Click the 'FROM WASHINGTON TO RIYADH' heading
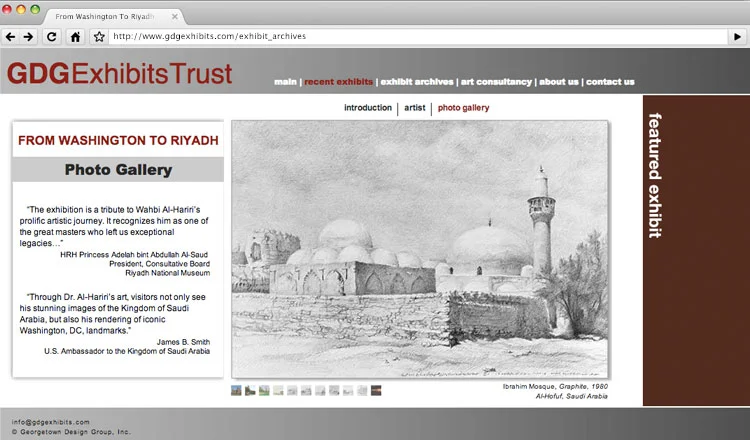This screenshot has width=750, height=440. (118, 140)
